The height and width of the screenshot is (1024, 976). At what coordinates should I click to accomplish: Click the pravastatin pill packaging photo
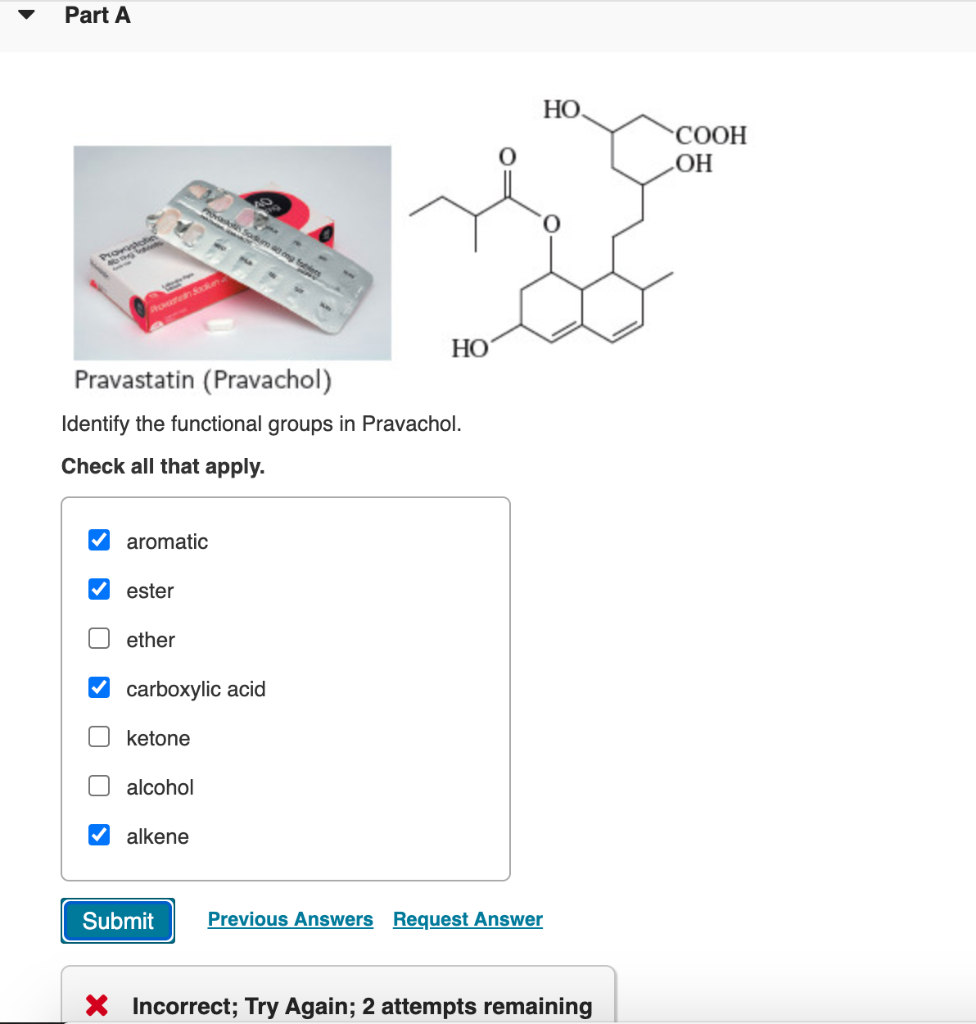coord(232,252)
